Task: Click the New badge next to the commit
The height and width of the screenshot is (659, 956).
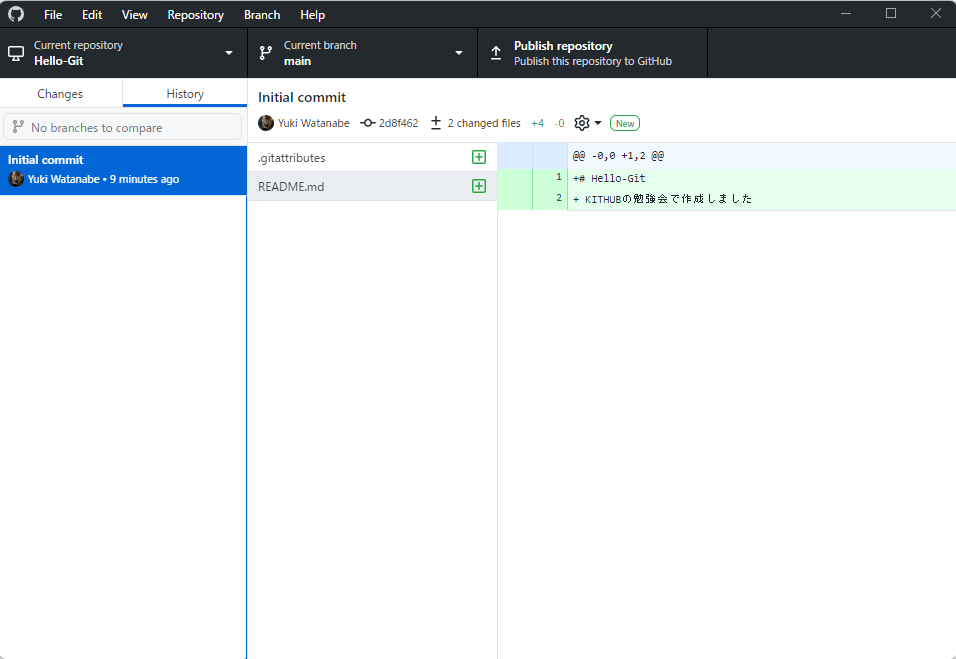Action: coord(624,122)
